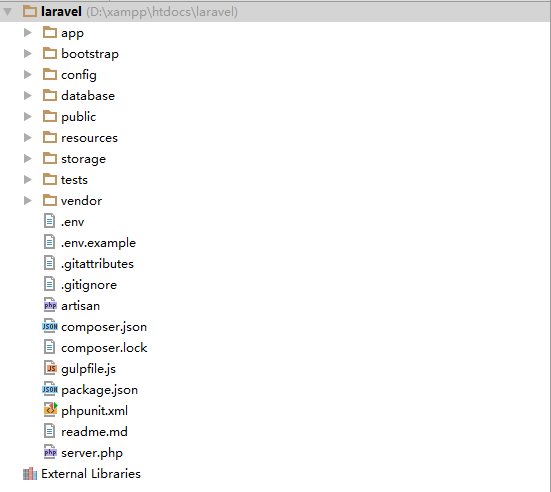The height and width of the screenshot is (492, 551).
Task: Click the .gitignore file icon
Action: 50,284
